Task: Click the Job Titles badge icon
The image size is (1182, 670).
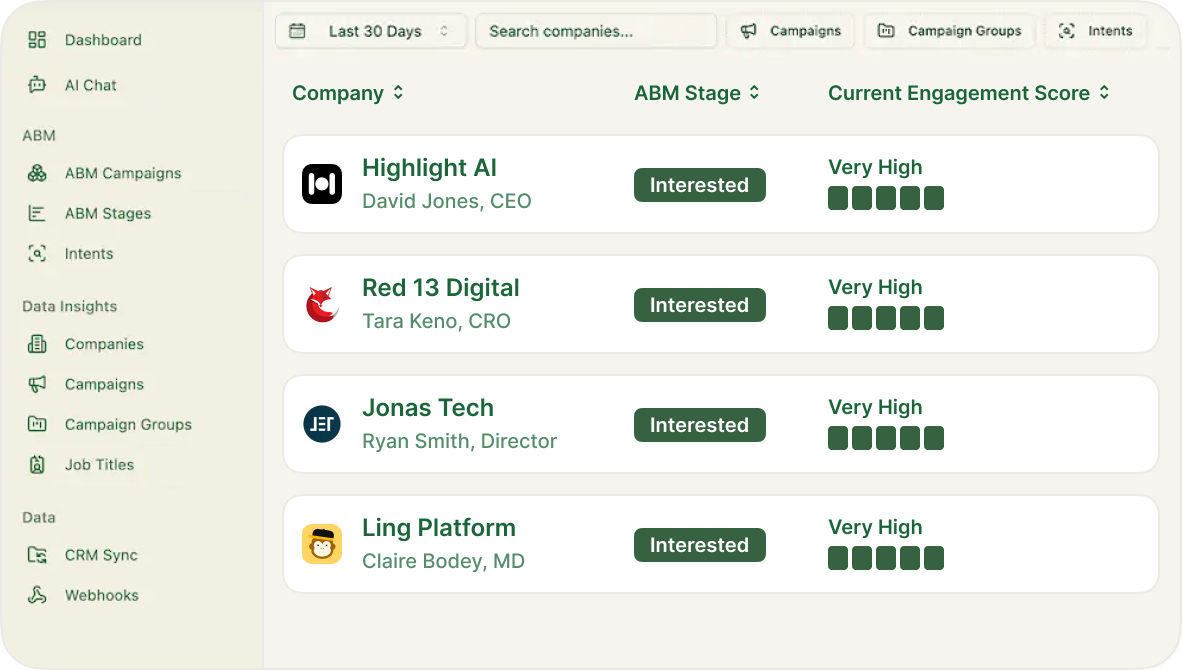Action: click(37, 465)
